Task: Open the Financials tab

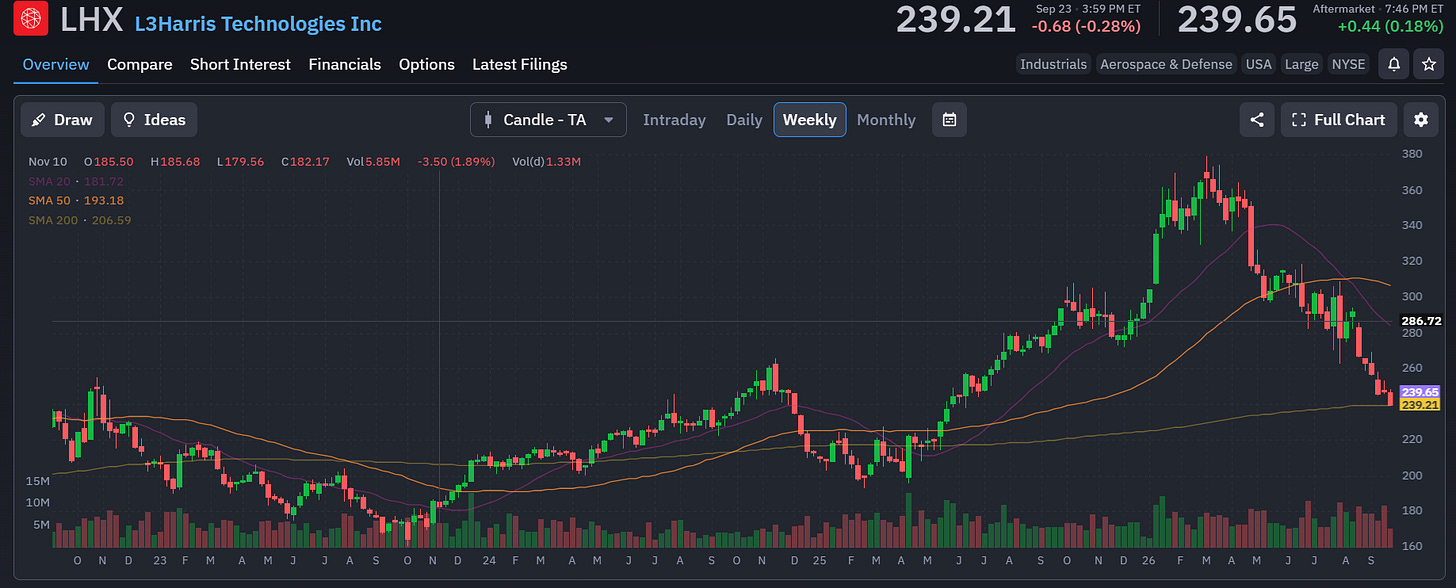Action: click(345, 64)
